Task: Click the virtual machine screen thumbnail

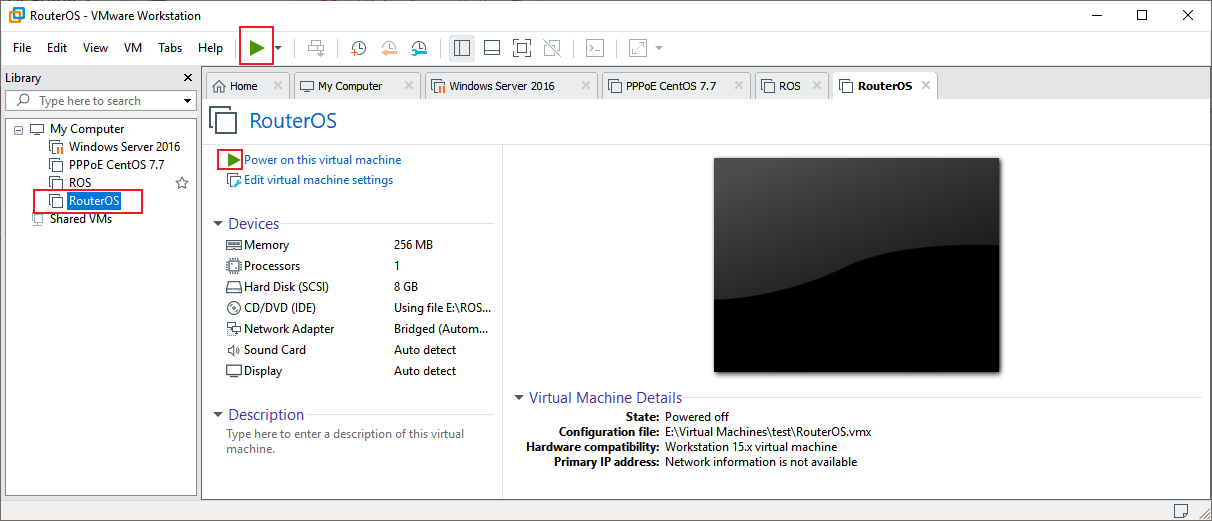Action: click(856, 264)
